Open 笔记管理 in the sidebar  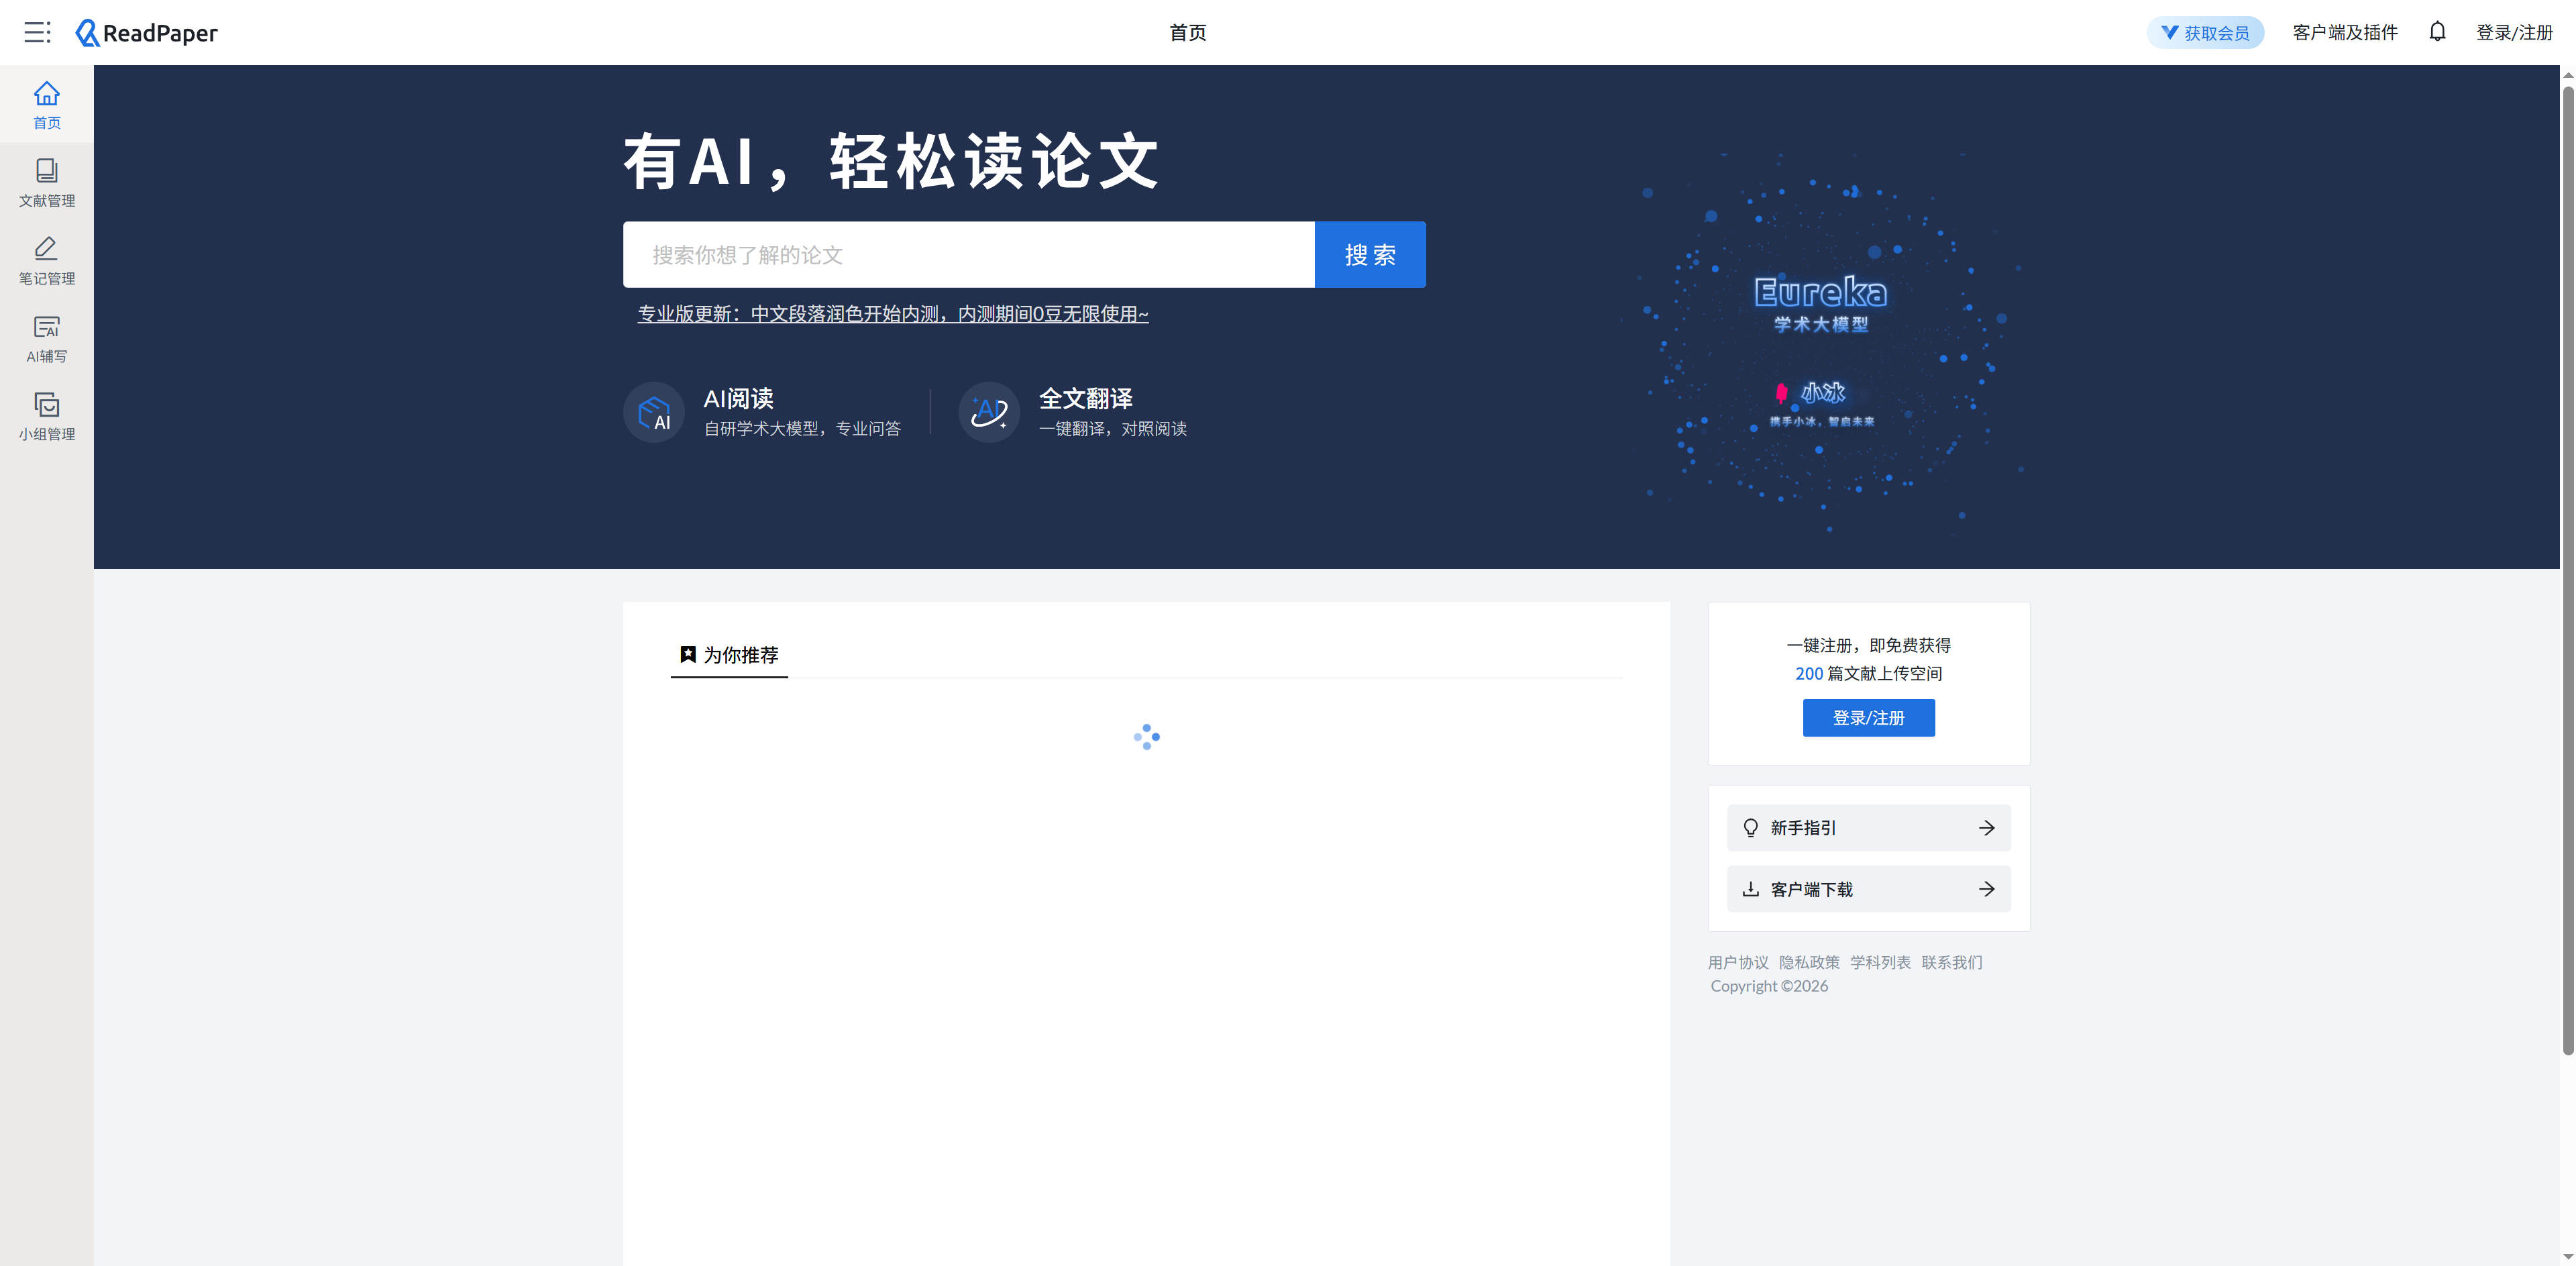[47, 261]
